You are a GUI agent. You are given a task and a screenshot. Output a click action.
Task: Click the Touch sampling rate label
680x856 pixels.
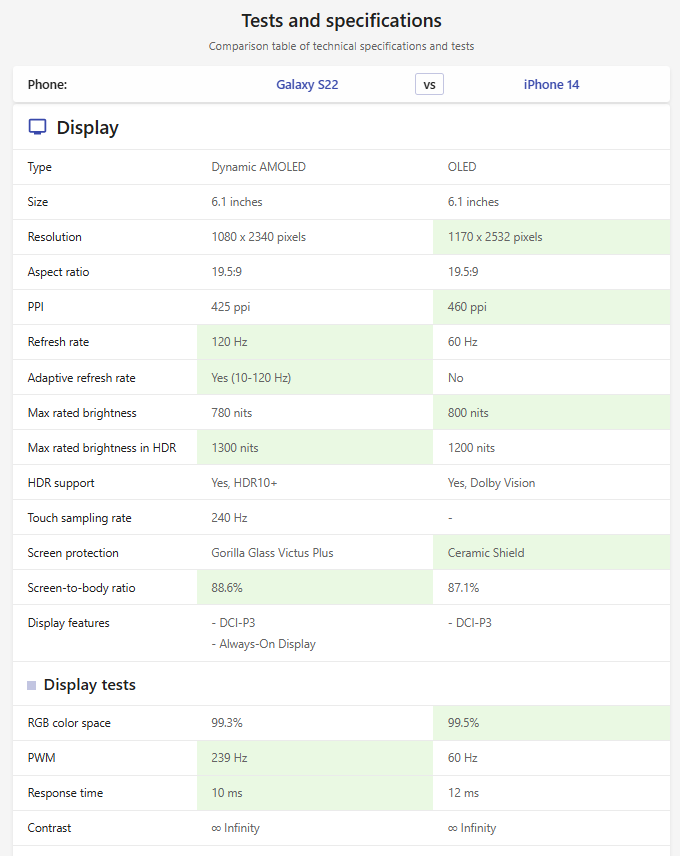coord(80,518)
